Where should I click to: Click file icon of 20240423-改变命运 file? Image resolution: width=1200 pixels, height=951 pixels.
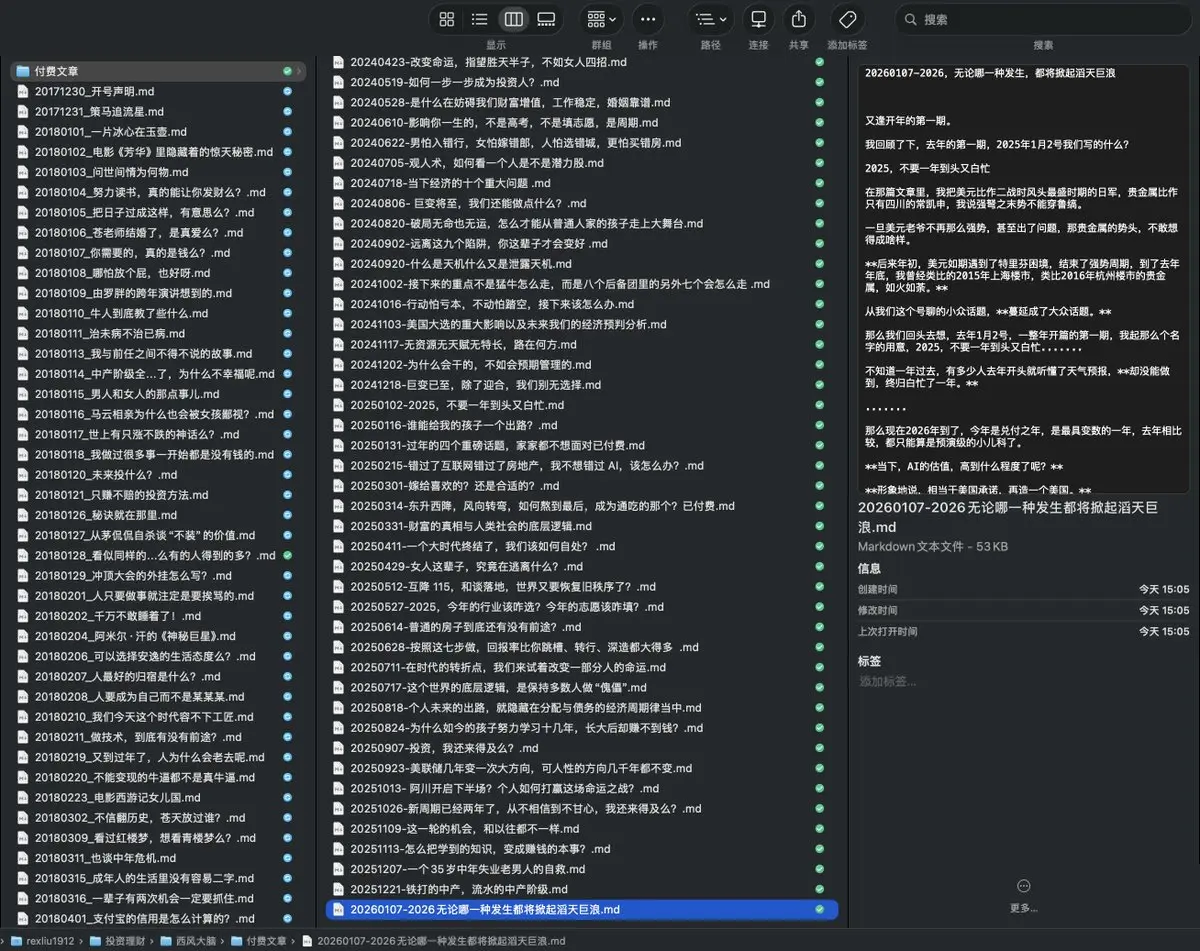pos(338,62)
